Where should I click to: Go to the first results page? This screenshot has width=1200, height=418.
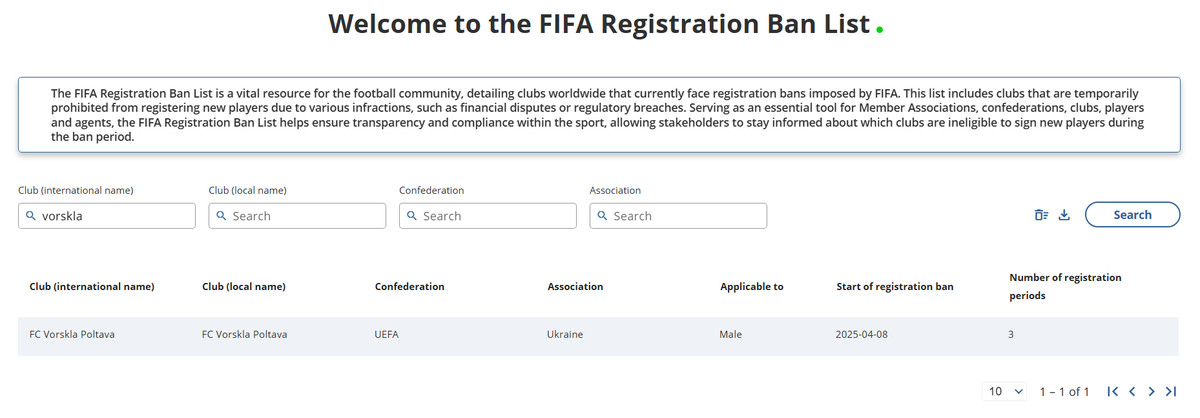1112,391
